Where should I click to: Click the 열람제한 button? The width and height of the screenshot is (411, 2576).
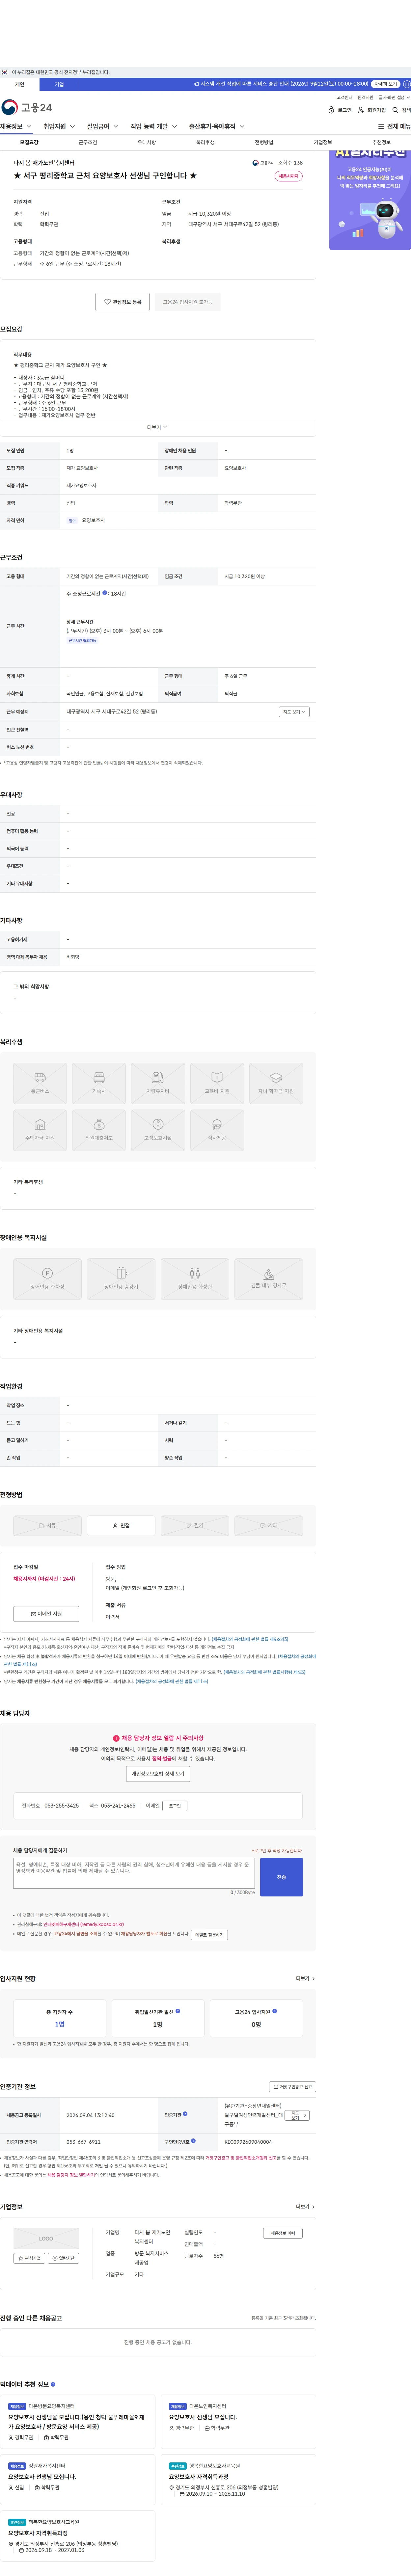(63, 2258)
